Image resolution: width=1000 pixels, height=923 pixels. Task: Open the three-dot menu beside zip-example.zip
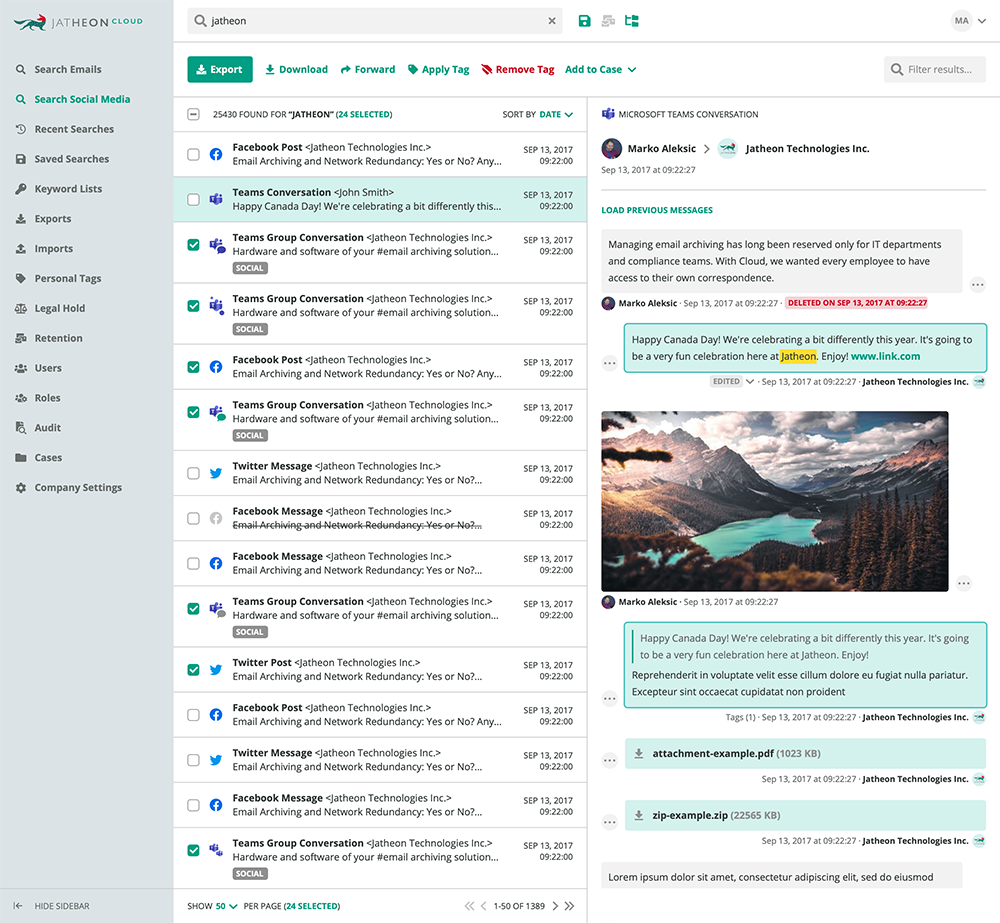(x=610, y=822)
